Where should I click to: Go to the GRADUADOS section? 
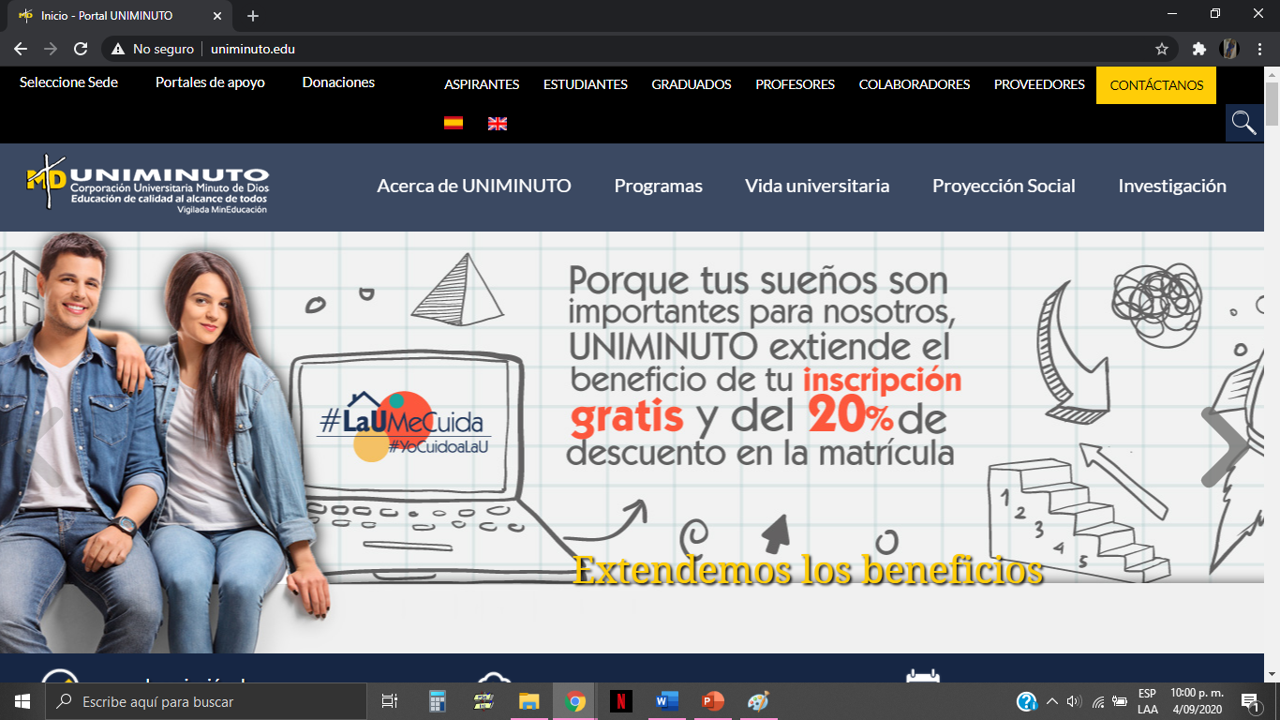[x=691, y=85]
